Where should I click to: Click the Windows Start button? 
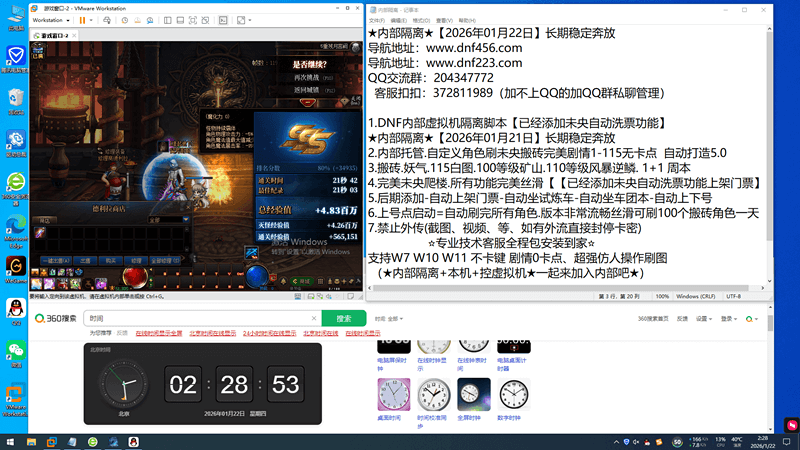point(10,440)
